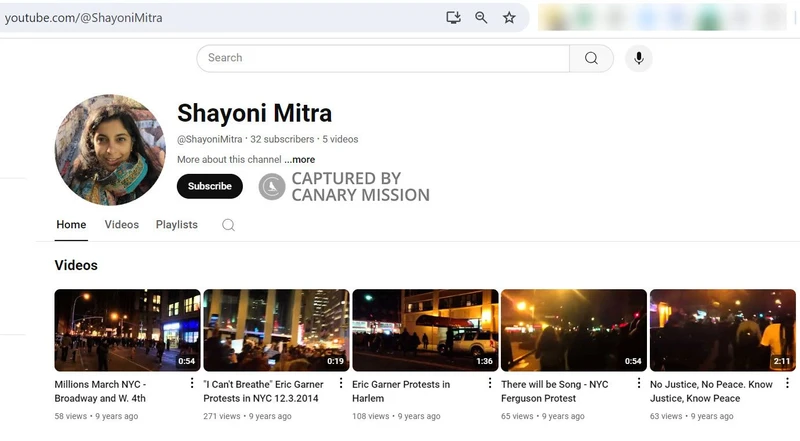Open title There will be Song - NYC Ferguson Protest
The height and width of the screenshot is (441, 800).
(x=555, y=391)
